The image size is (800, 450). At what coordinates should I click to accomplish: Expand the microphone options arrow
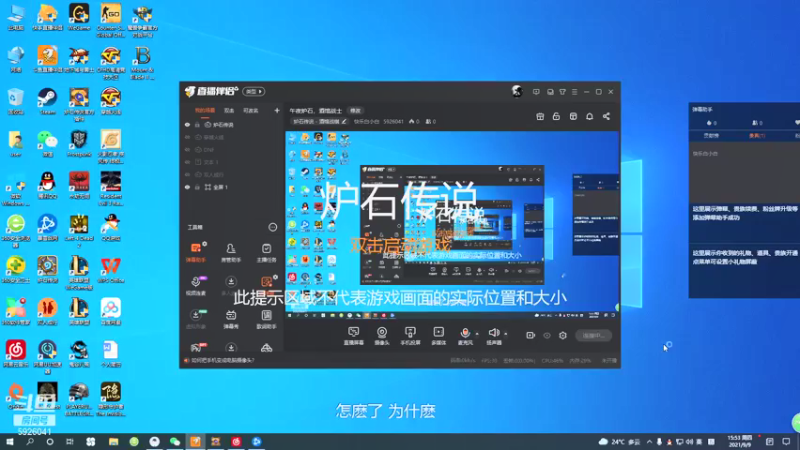pos(477,334)
